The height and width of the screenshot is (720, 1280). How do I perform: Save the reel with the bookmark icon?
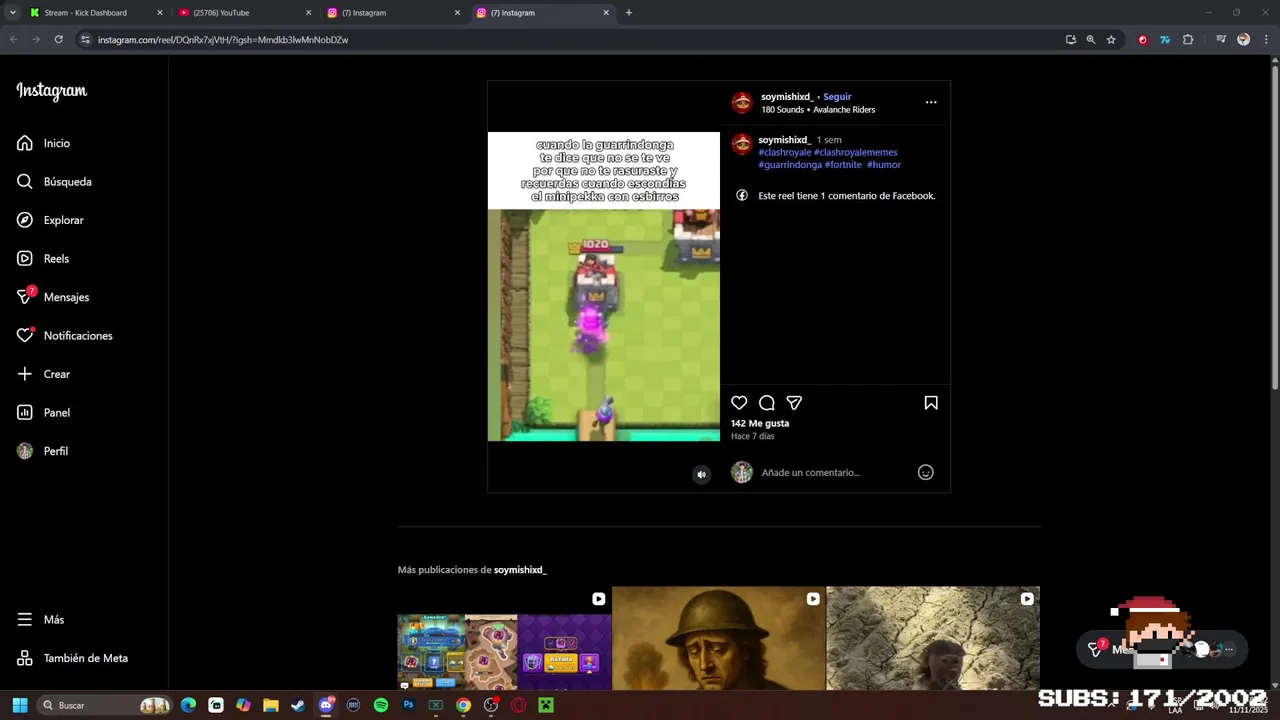point(931,403)
